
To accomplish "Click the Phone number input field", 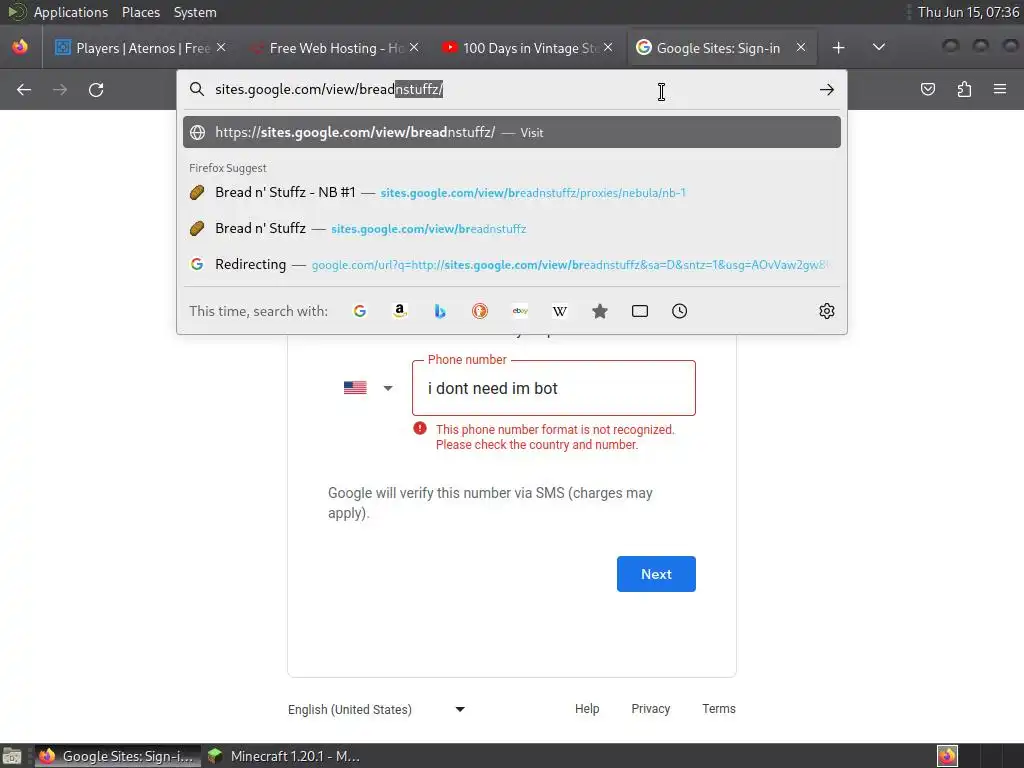I will click(x=554, y=388).
